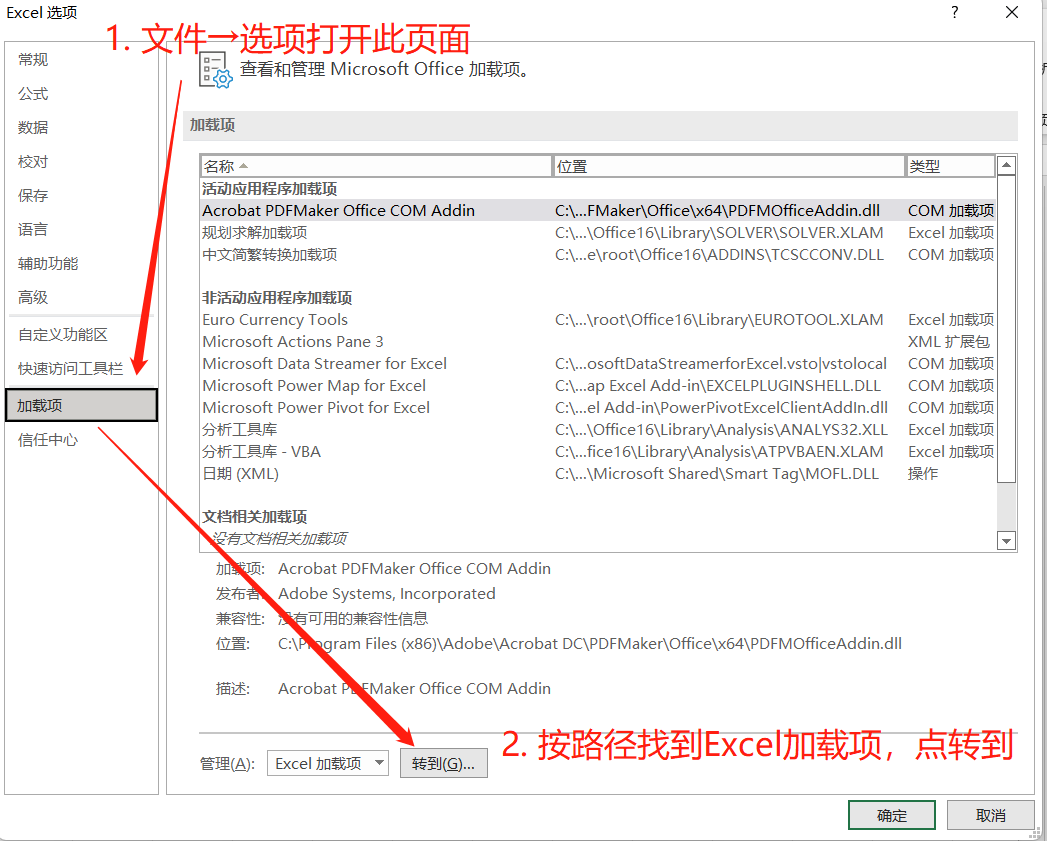Click the MOFL.DLL location cell
This screenshot has height=841, width=1047.
pyautogui.click(x=716, y=474)
